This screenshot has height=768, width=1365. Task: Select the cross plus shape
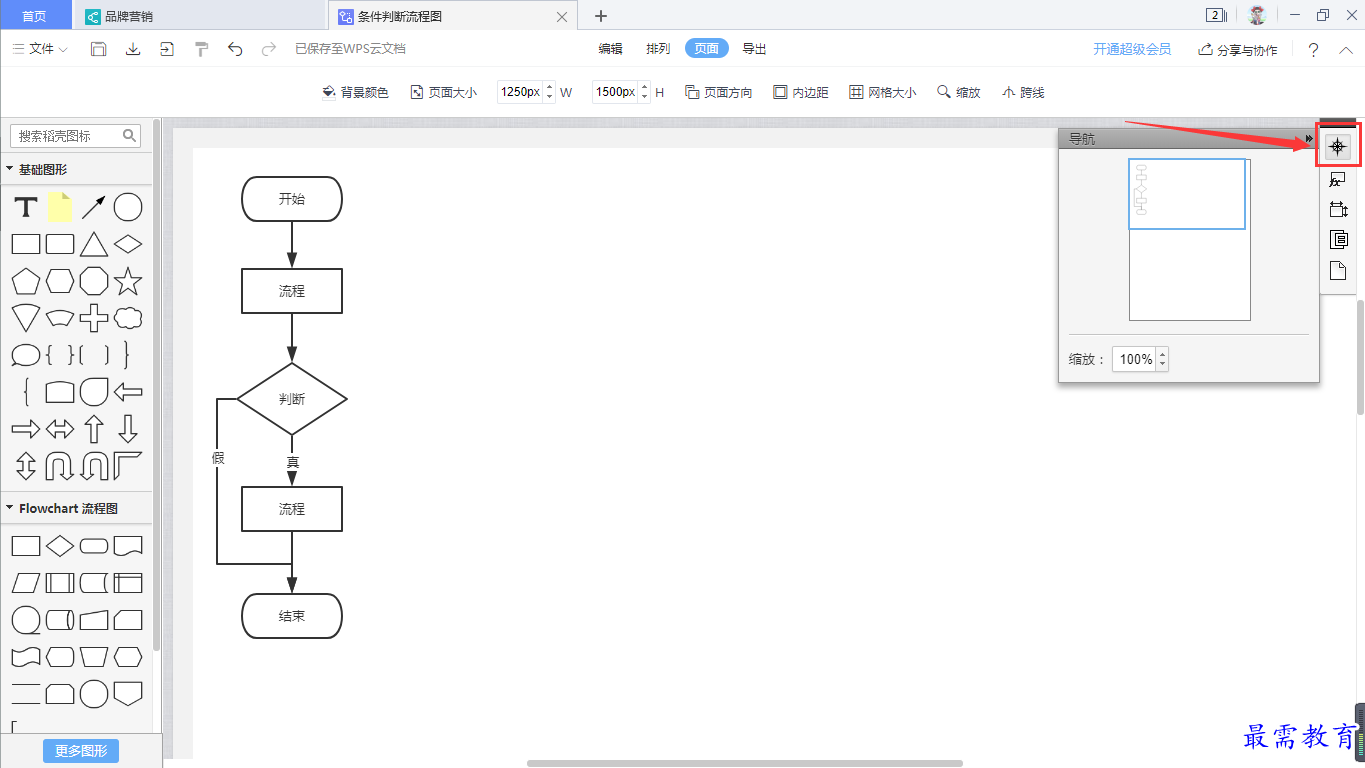tap(94, 318)
